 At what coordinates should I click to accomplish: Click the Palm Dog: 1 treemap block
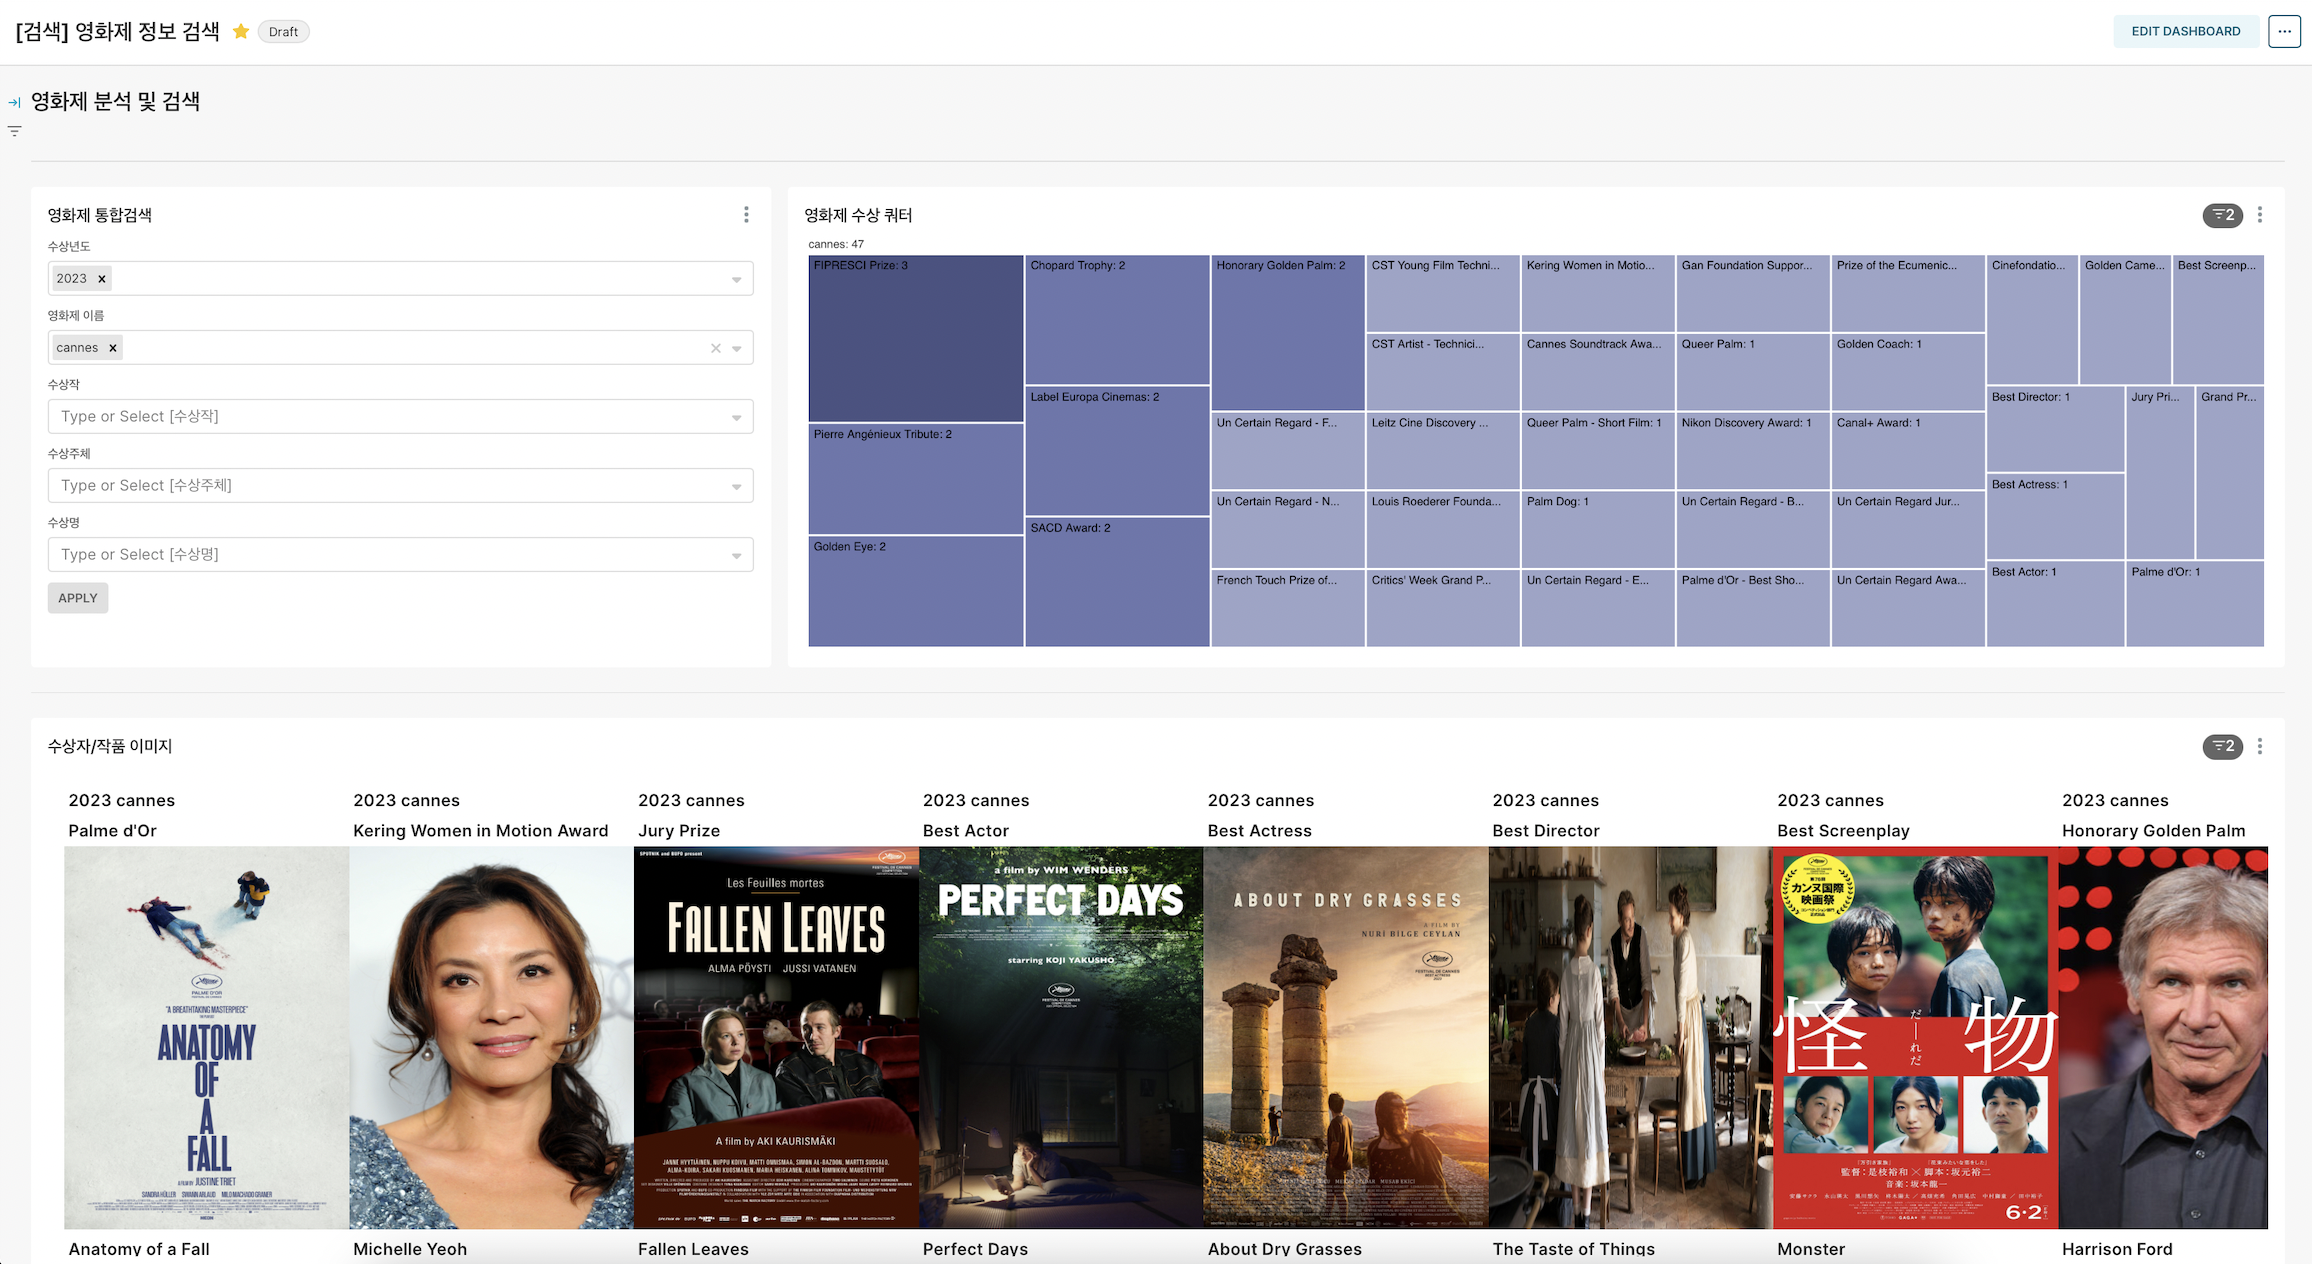pos(1598,529)
